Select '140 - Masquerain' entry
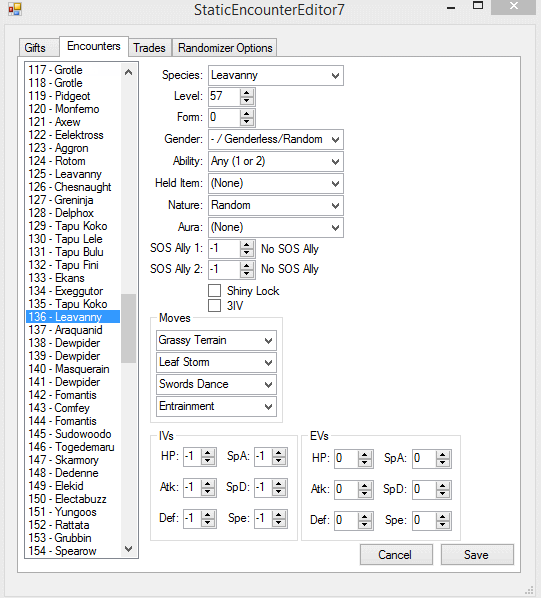Viewport: 541px width, 598px height. pyautogui.click(x=73, y=369)
